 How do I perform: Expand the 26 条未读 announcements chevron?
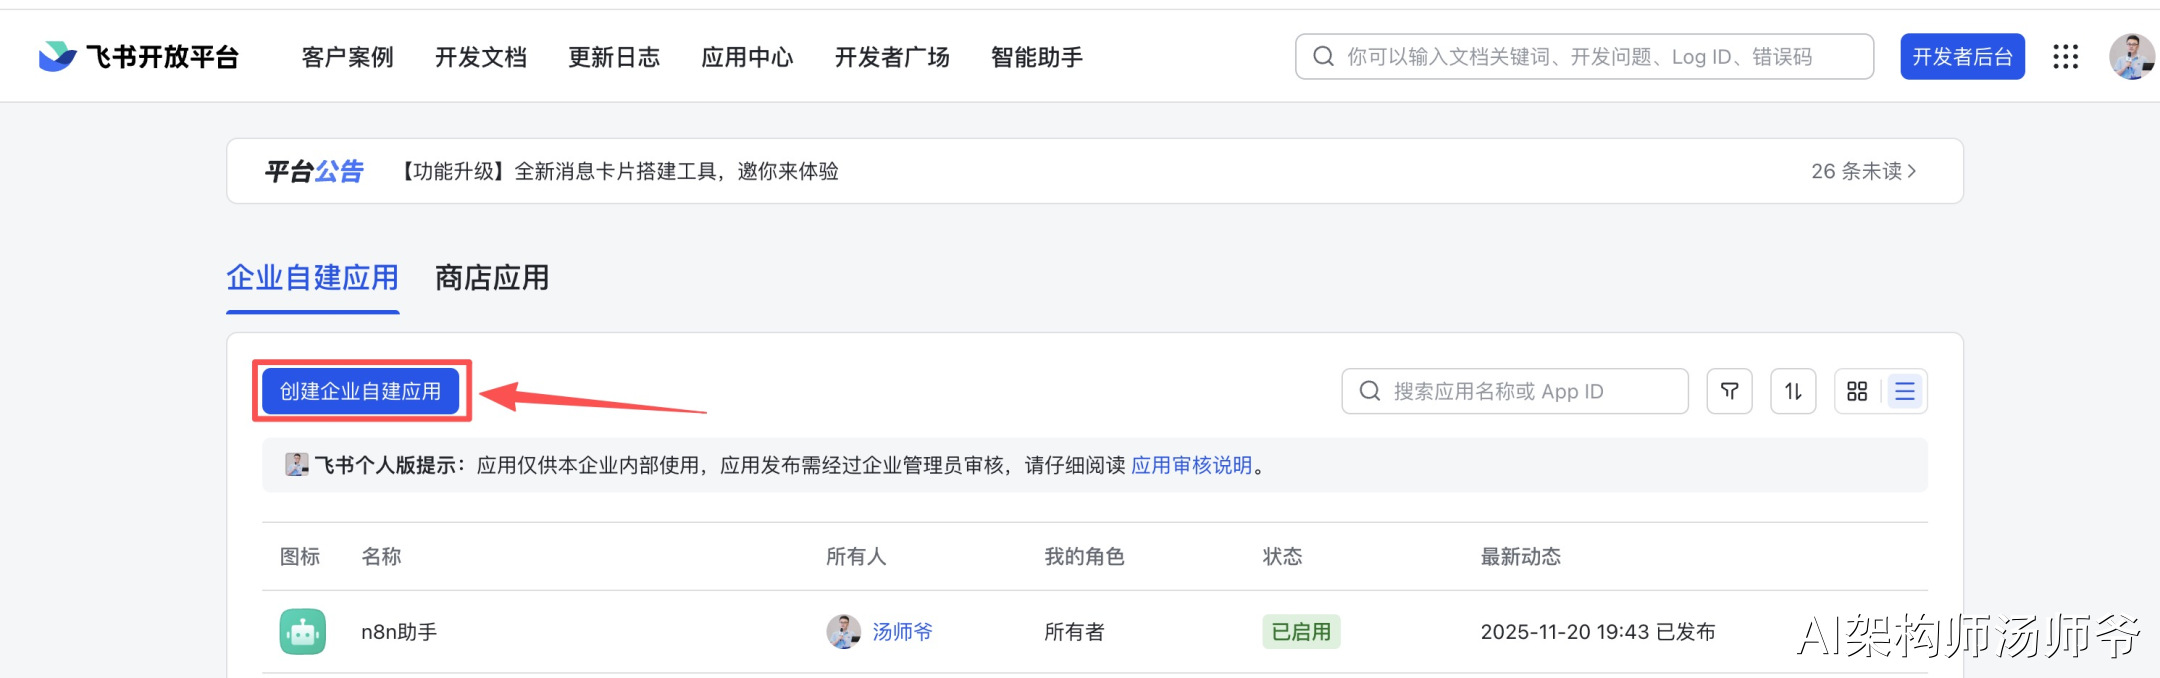(x=1912, y=171)
